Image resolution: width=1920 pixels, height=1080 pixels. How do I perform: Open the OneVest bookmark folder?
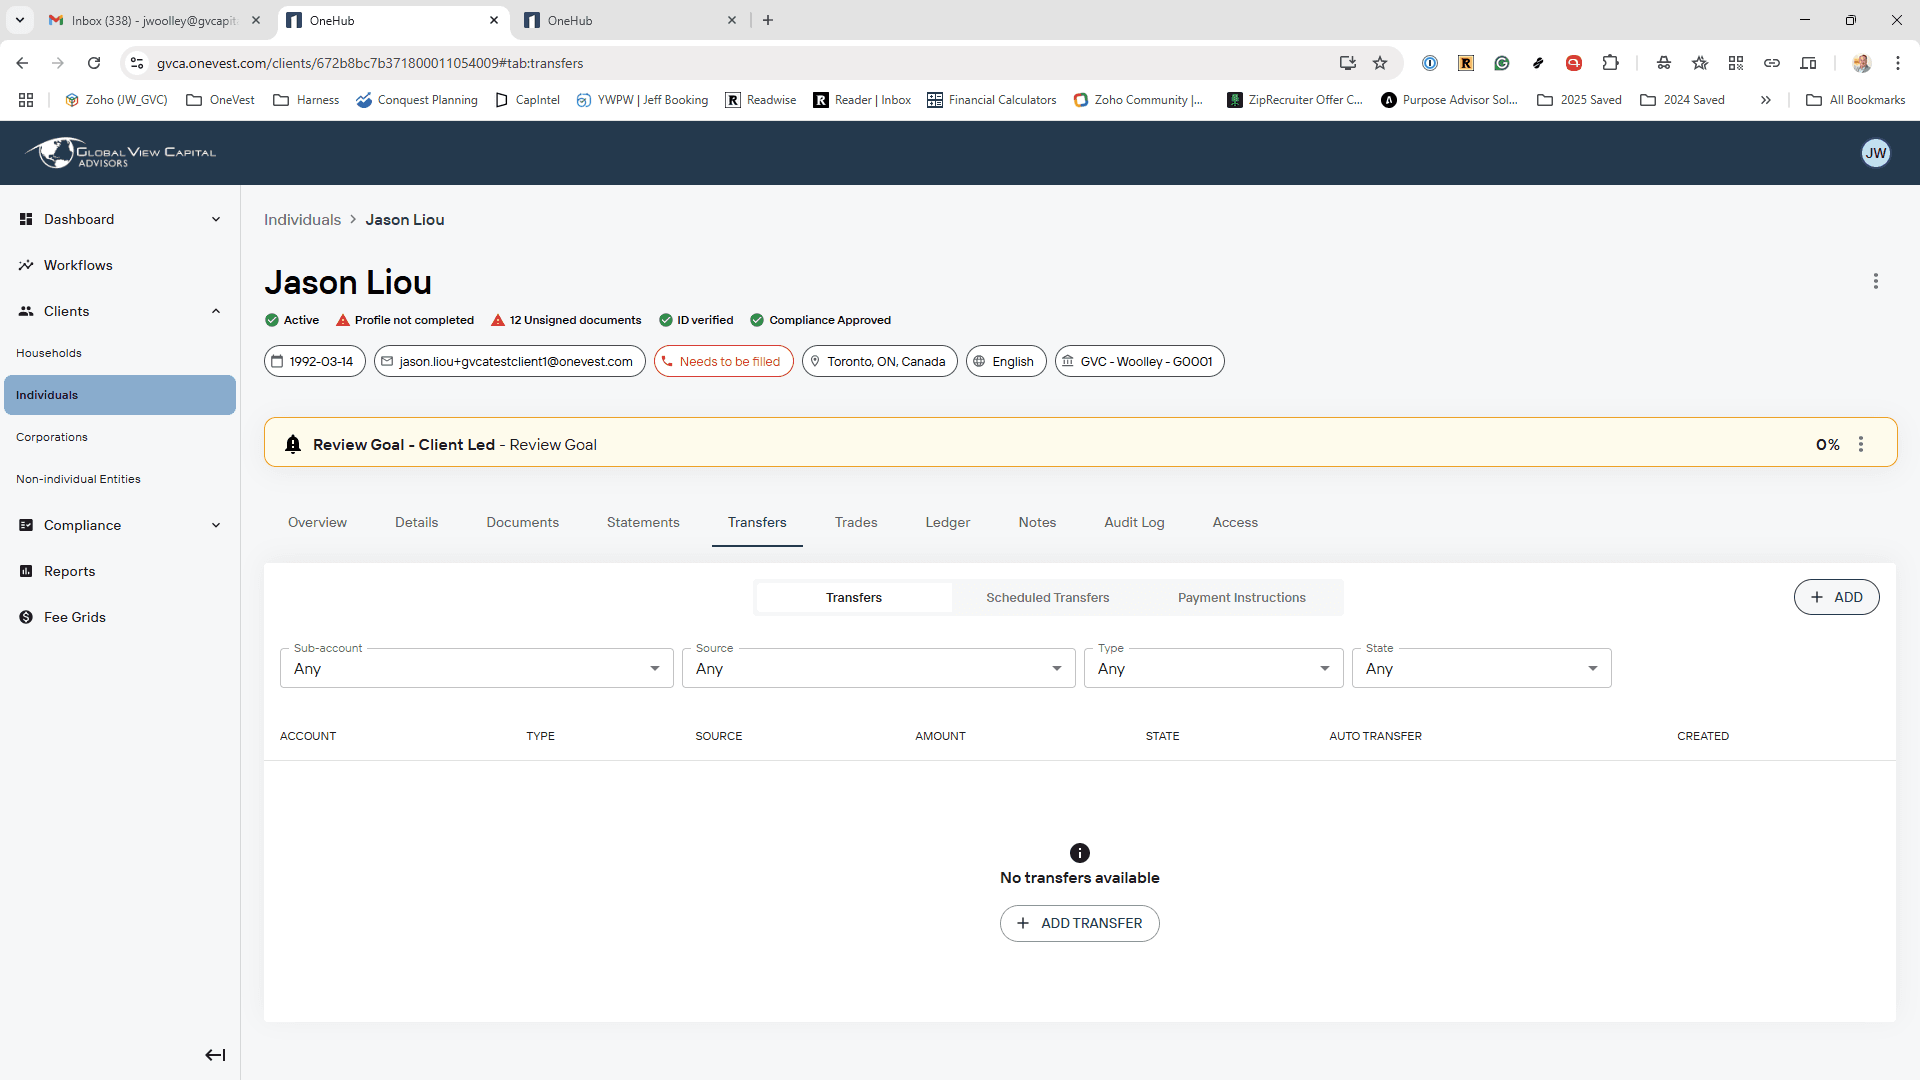pyautogui.click(x=221, y=100)
